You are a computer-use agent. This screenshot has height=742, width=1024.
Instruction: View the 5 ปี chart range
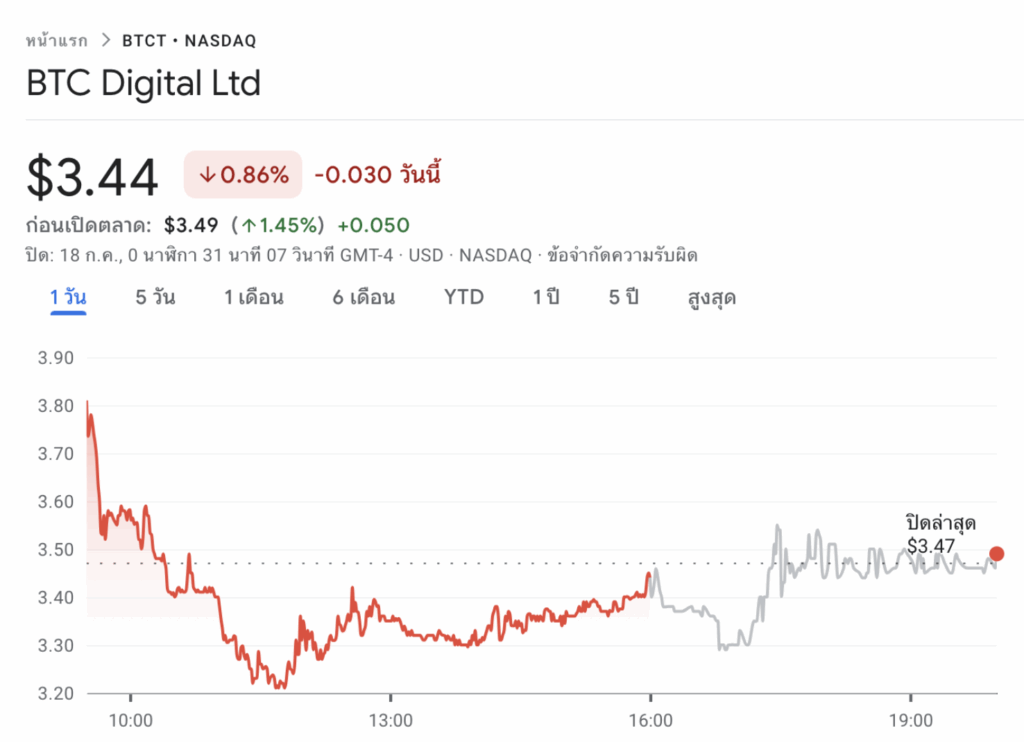pos(623,297)
